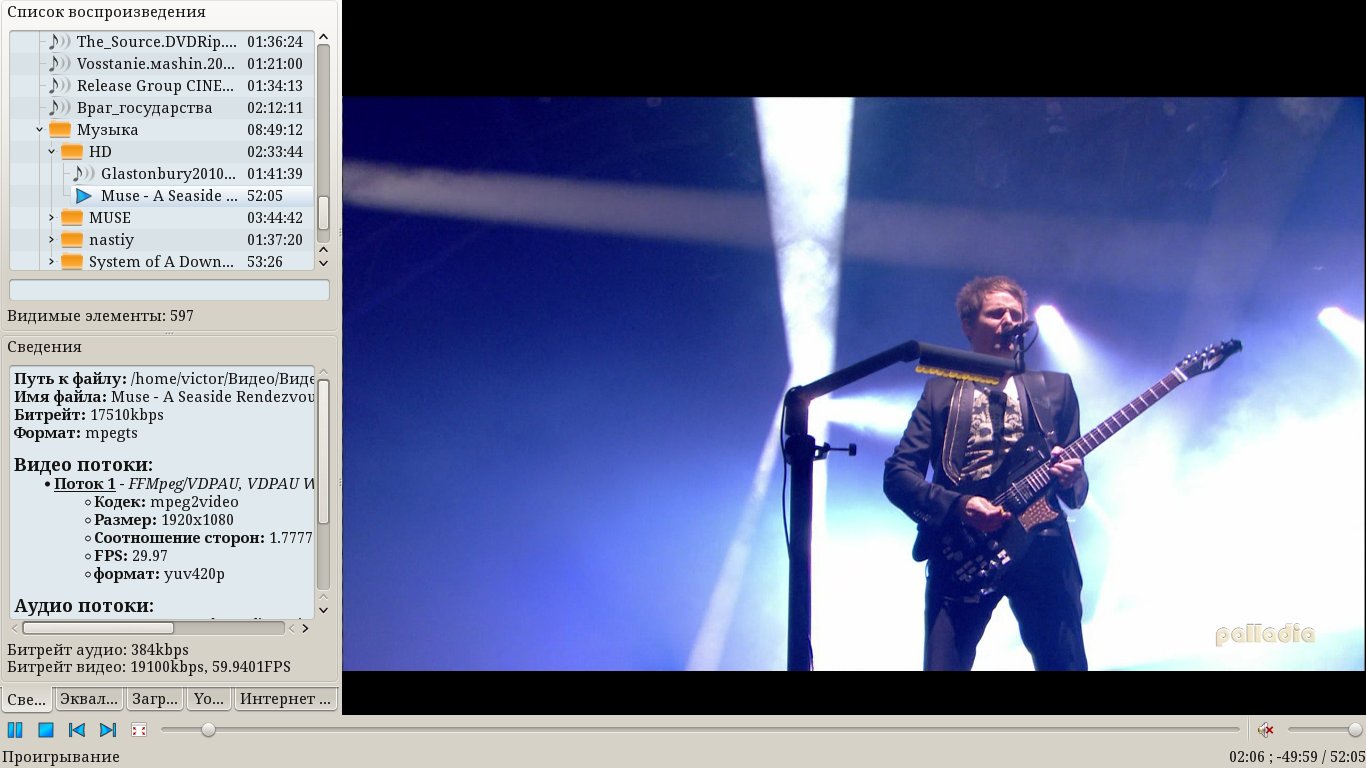Viewport: 1366px width, 768px height.
Task: Expand the MUSE folder
Action: pos(52,218)
